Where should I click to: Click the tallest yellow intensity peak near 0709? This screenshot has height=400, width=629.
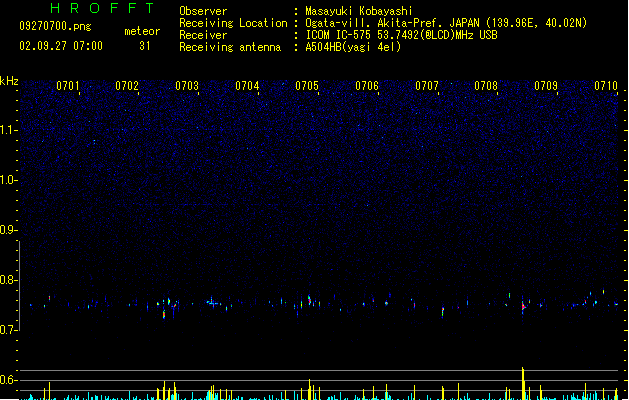pos(523,383)
